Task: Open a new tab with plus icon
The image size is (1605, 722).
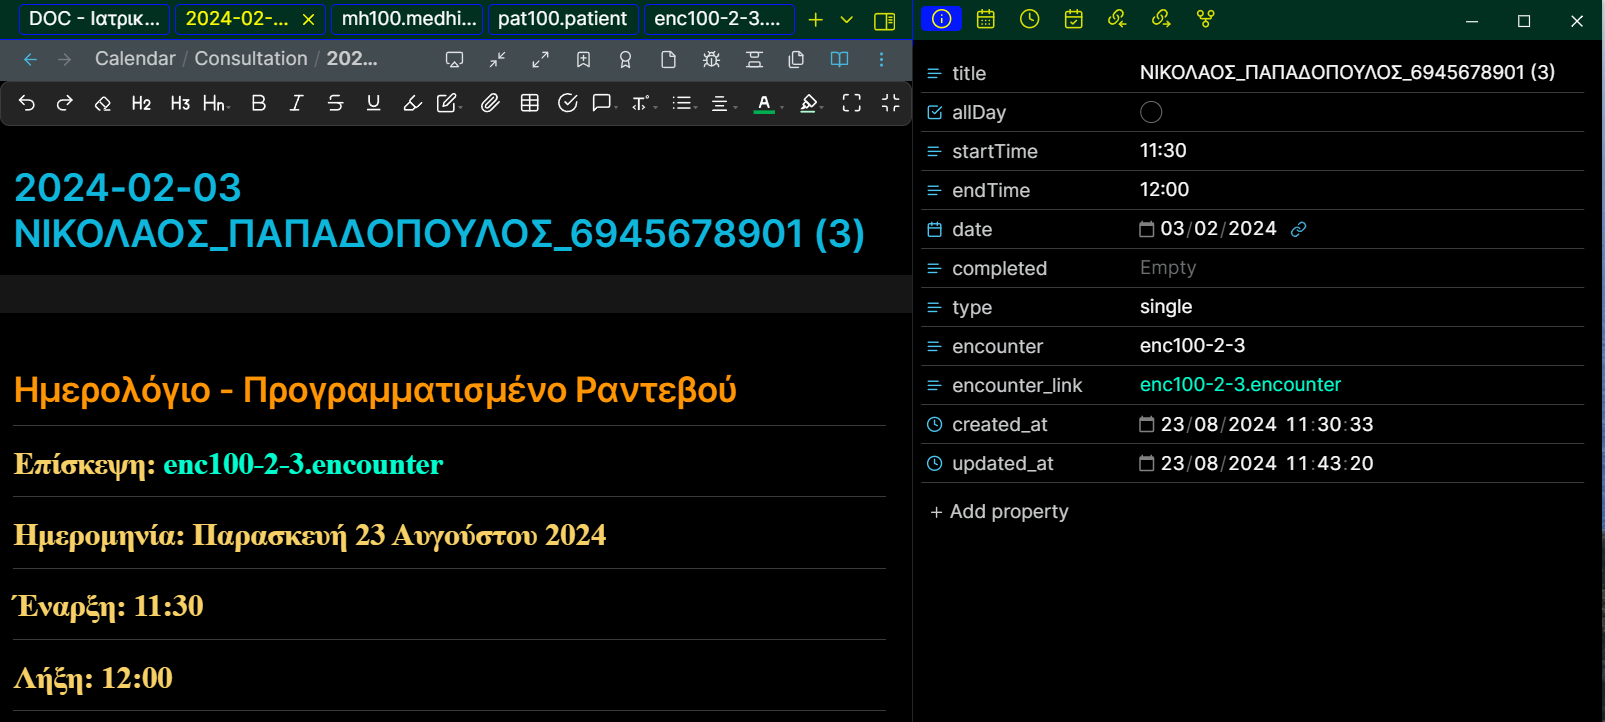Action: point(816,20)
